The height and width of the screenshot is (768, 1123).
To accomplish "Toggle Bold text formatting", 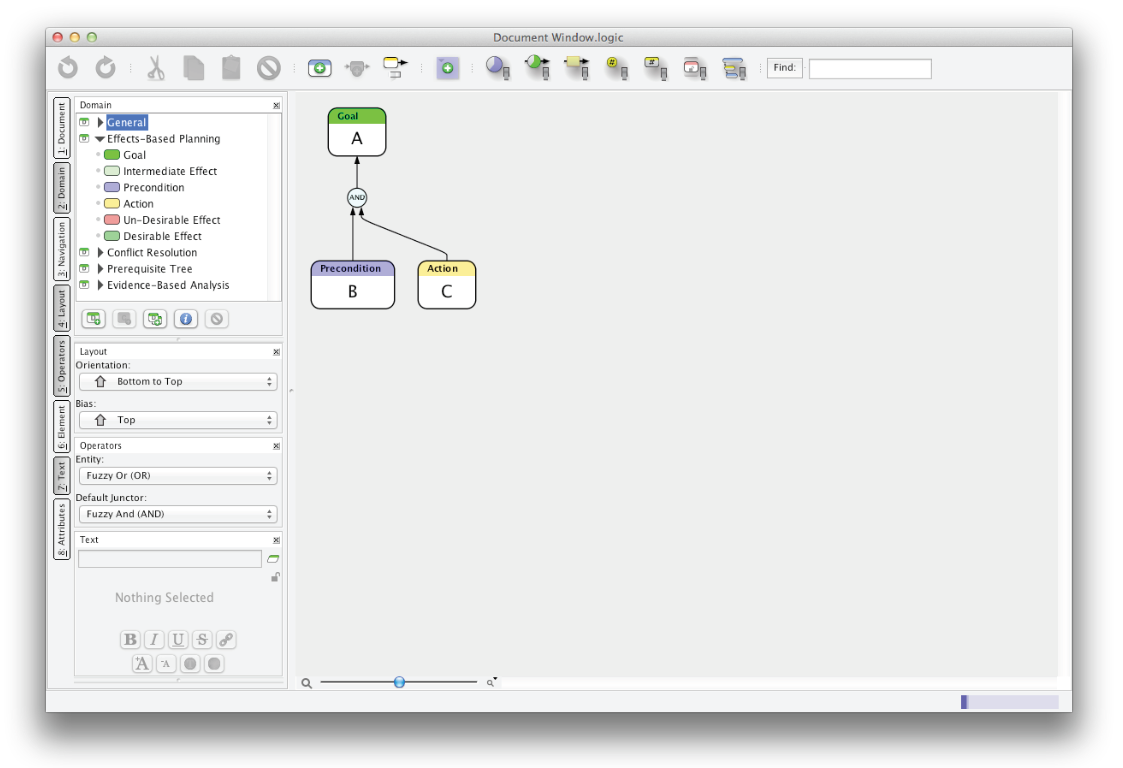I will pyautogui.click(x=130, y=640).
